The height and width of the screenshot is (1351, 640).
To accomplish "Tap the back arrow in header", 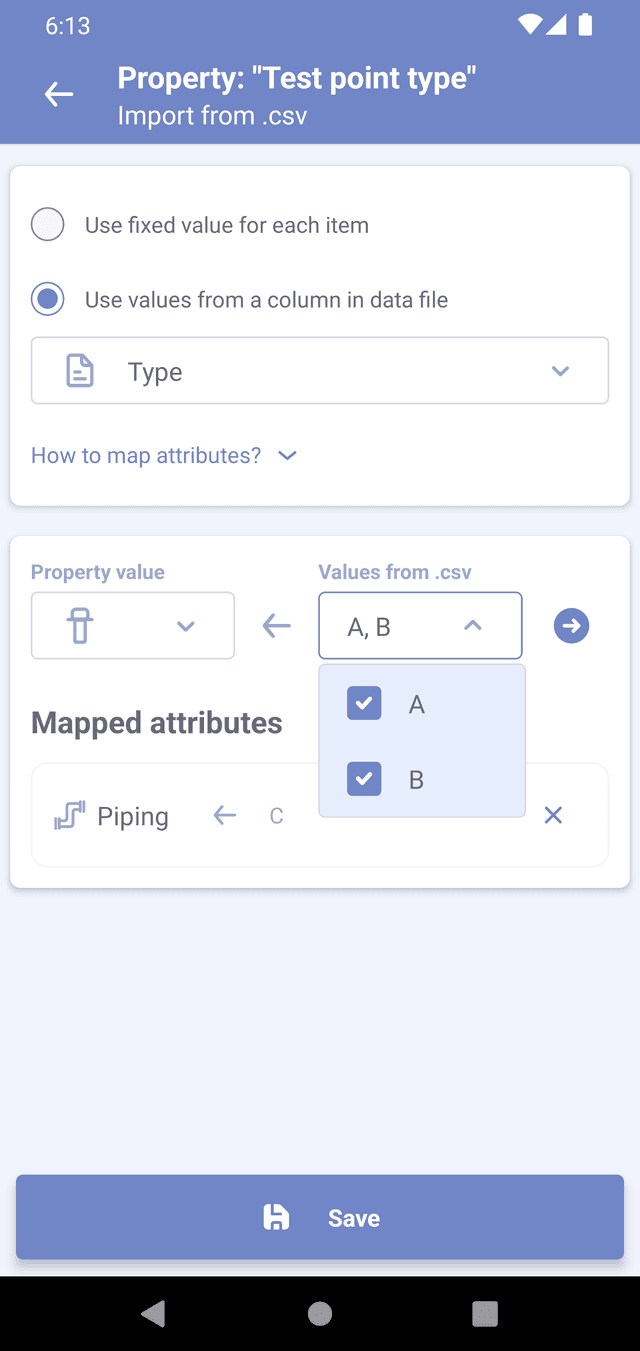I will point(59,95).
